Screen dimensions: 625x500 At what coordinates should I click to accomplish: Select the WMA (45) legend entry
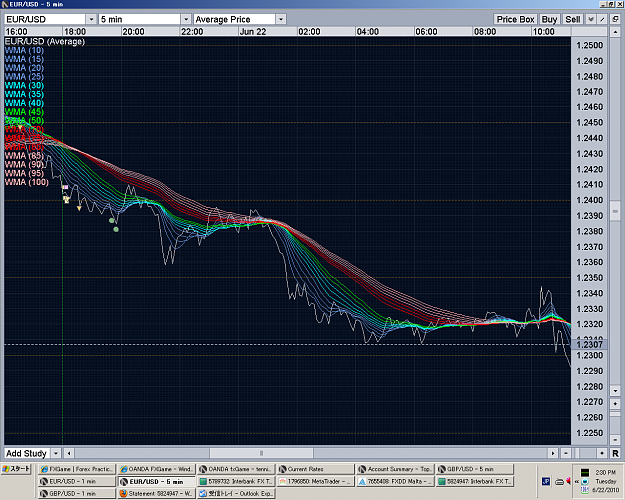tap(24, 112)
